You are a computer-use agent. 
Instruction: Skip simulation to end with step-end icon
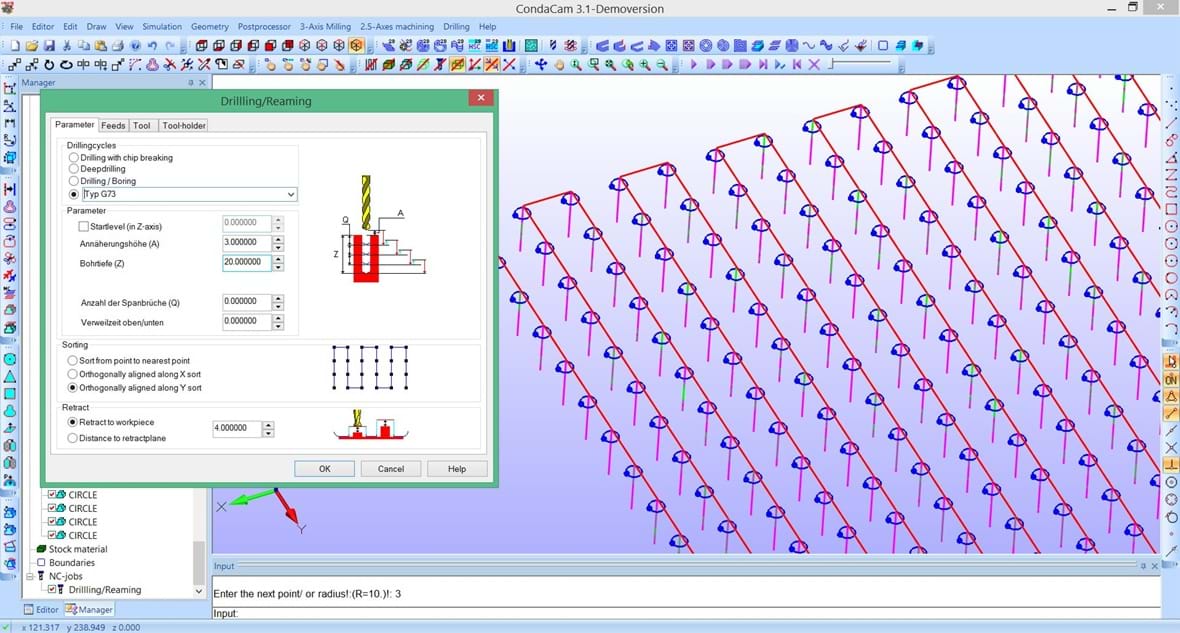pyautogui.click(x=763, y=65)
